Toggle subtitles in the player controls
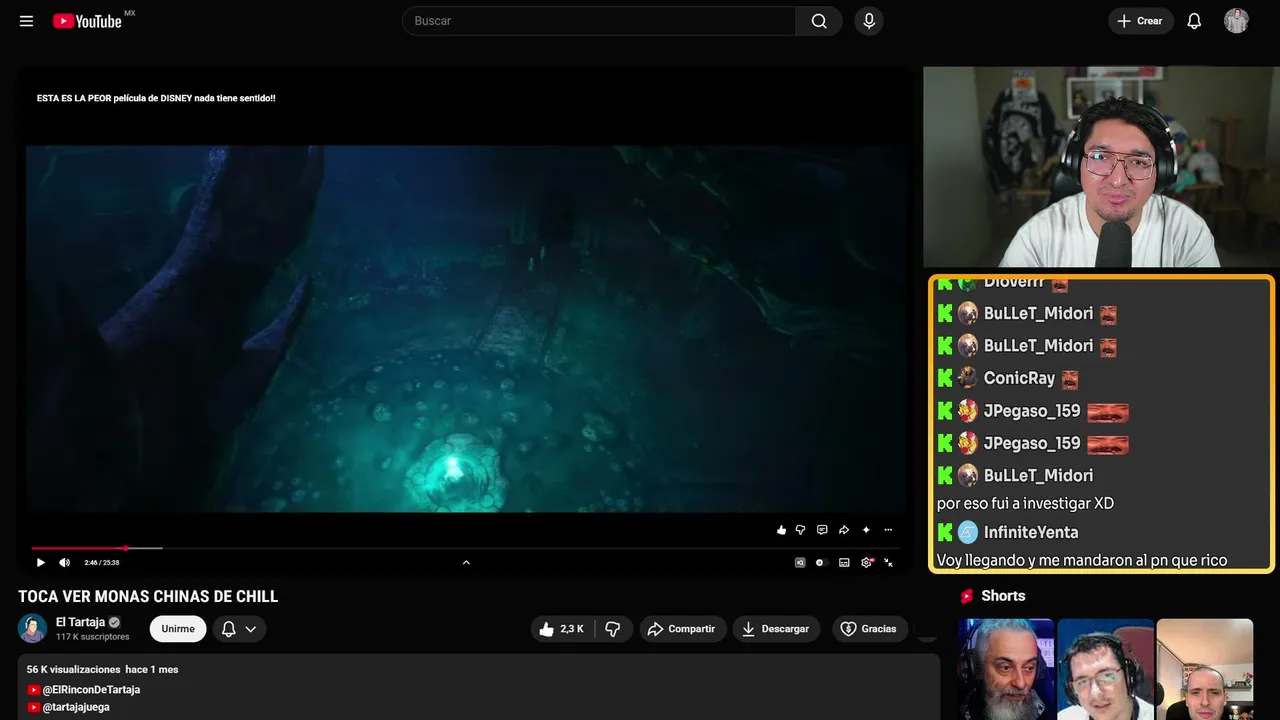The image size is (1280, 720). (x=844, y=562)
